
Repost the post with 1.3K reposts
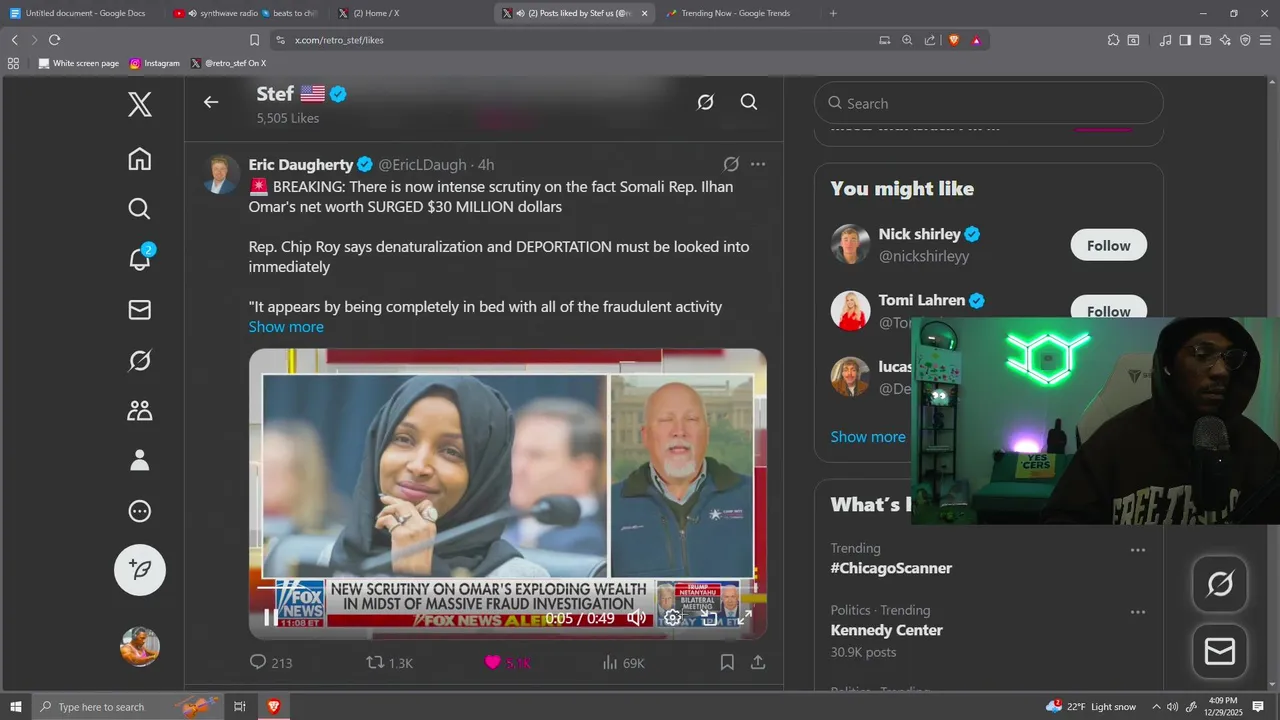coord(389,662)
